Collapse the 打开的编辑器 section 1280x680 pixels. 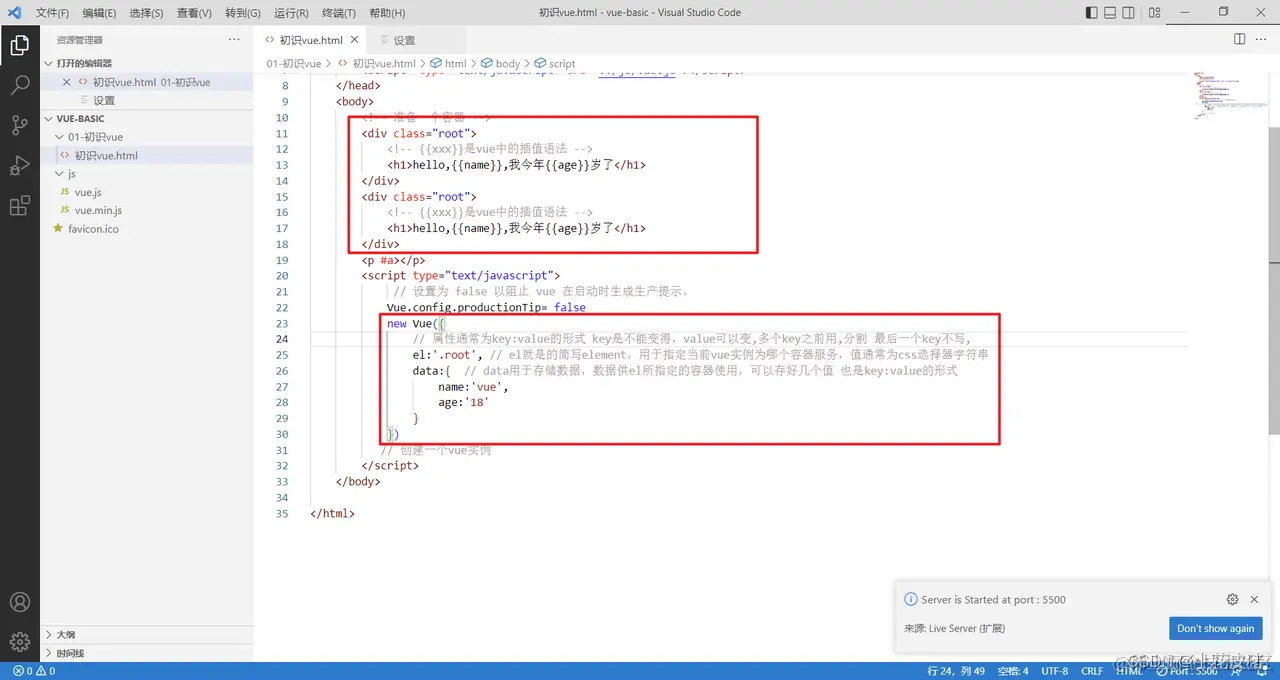point(146,63)
